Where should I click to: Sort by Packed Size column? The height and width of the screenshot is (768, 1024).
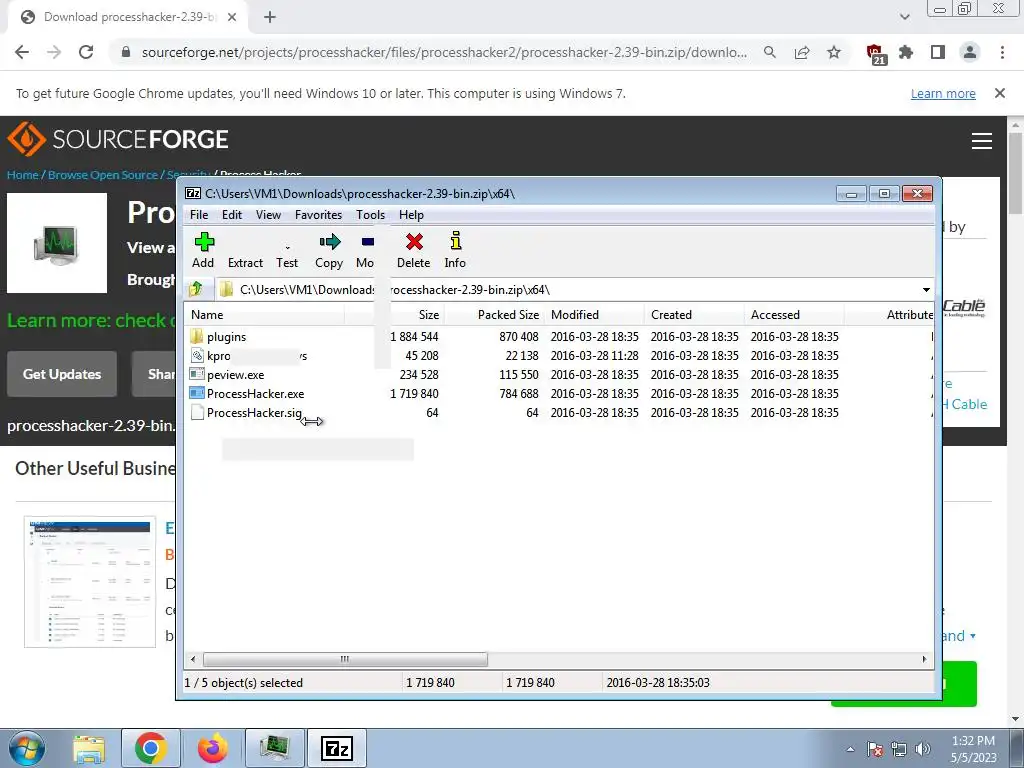pyautogui.click(x=494, y=315)
